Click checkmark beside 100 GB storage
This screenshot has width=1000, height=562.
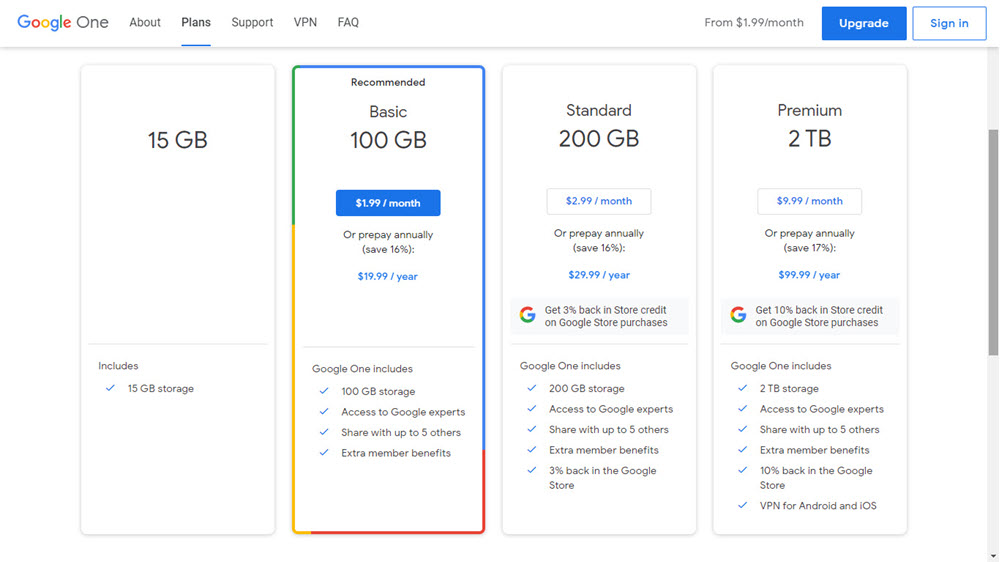click(x=324, y=391)
